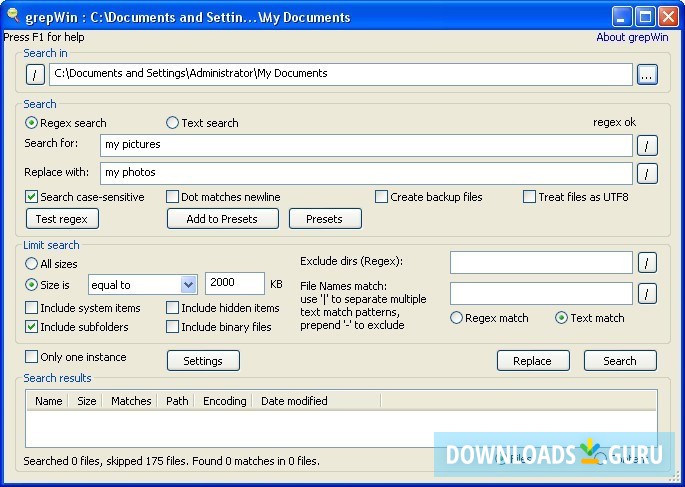
Task: Sort results by Size column header
Action: 86,401
